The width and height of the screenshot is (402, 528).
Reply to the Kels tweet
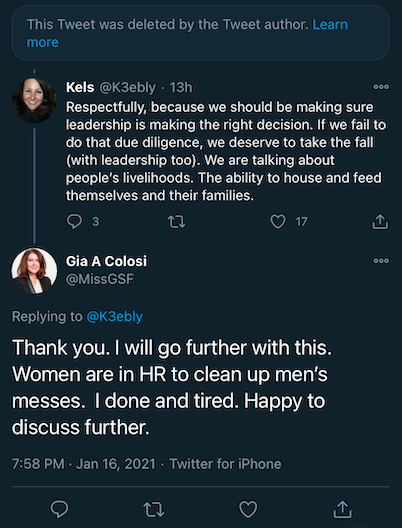click(74, 222)
